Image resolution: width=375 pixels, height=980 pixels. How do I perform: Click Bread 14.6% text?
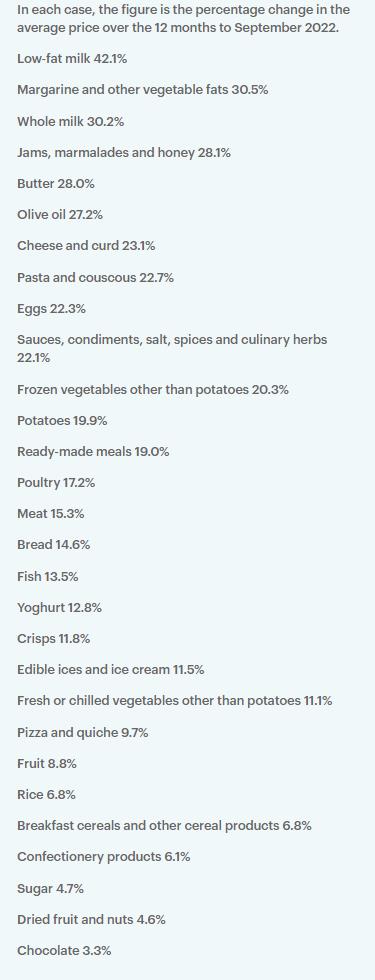pyautogui.click(x=53, y=544)
